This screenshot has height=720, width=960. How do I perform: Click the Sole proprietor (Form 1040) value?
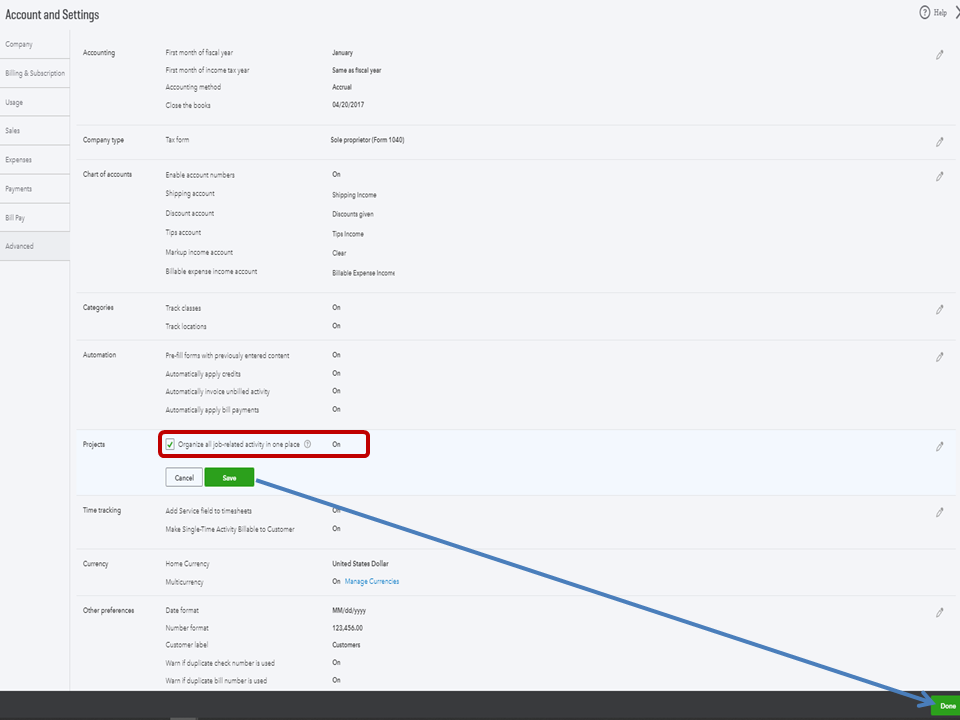(x=367, y=140)
